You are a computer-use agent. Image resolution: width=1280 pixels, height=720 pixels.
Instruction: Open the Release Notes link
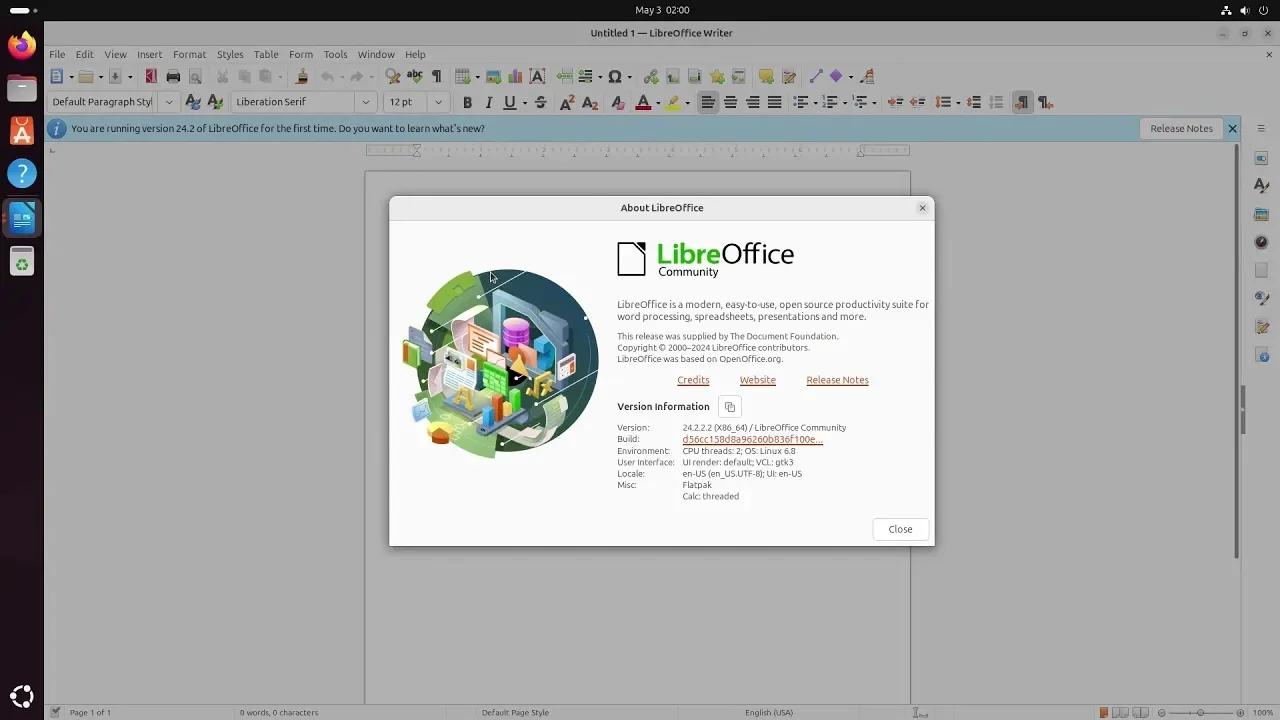click(837, 380)
